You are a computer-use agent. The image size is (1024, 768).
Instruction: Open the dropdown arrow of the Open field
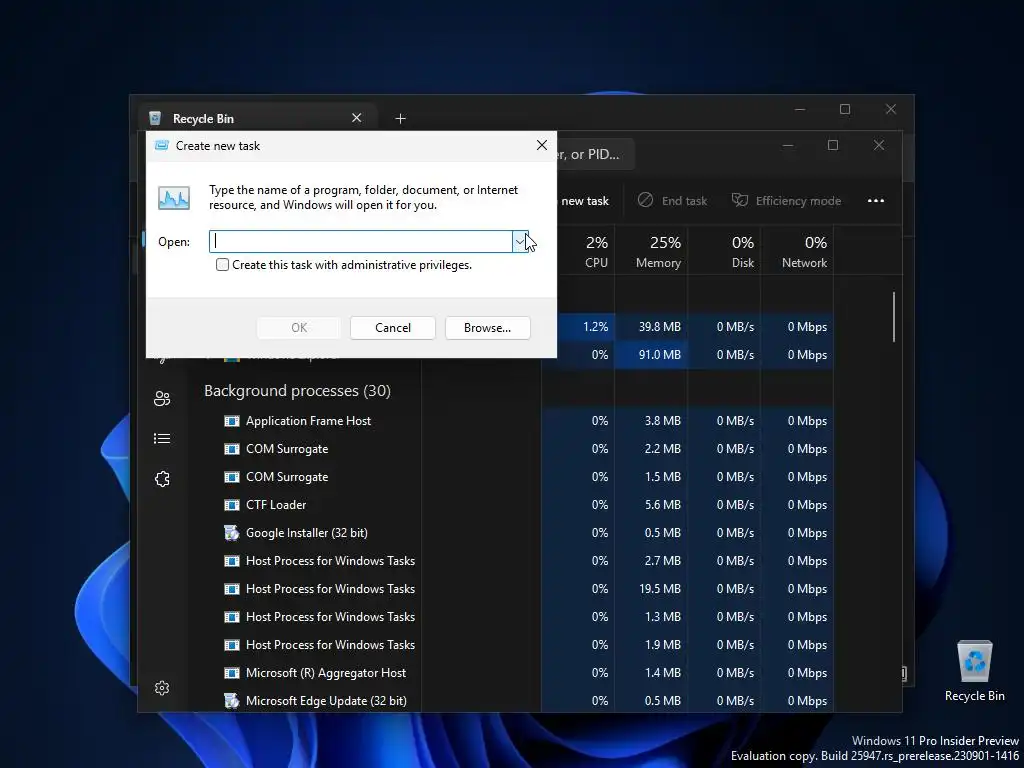(x=520, y=242)
